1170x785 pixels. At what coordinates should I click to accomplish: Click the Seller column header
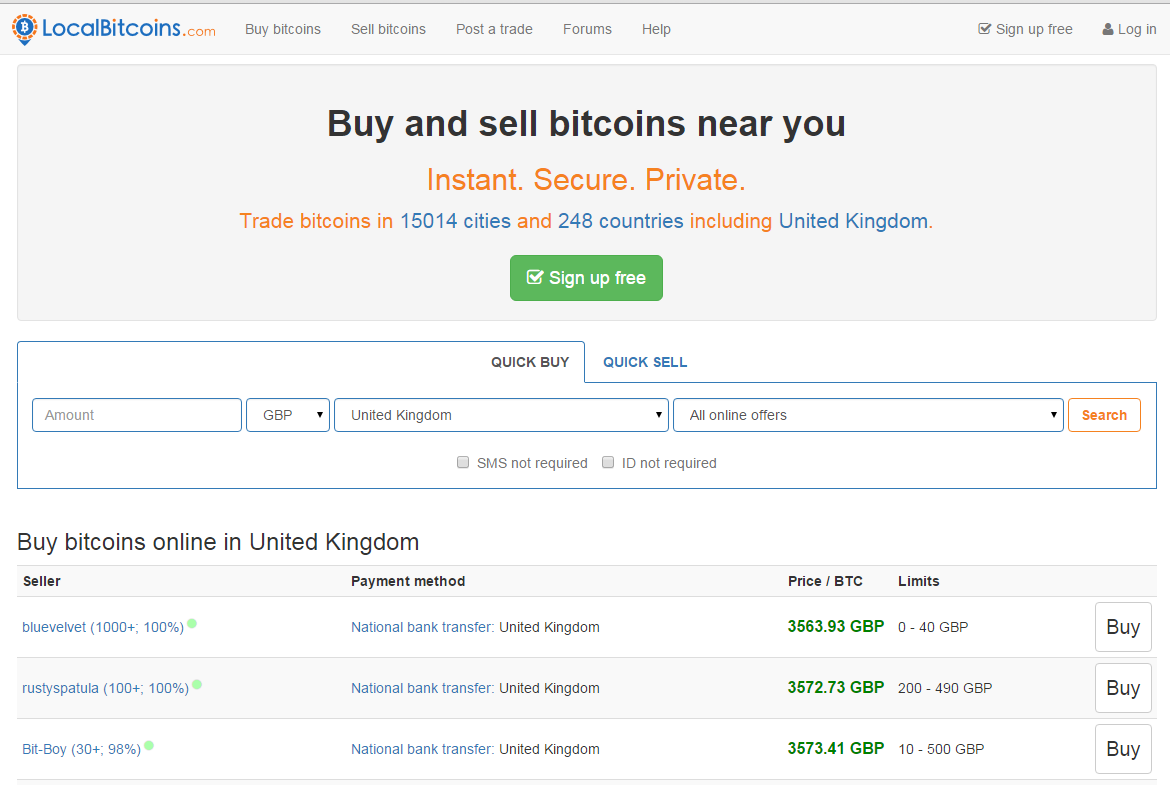point(42,581)
